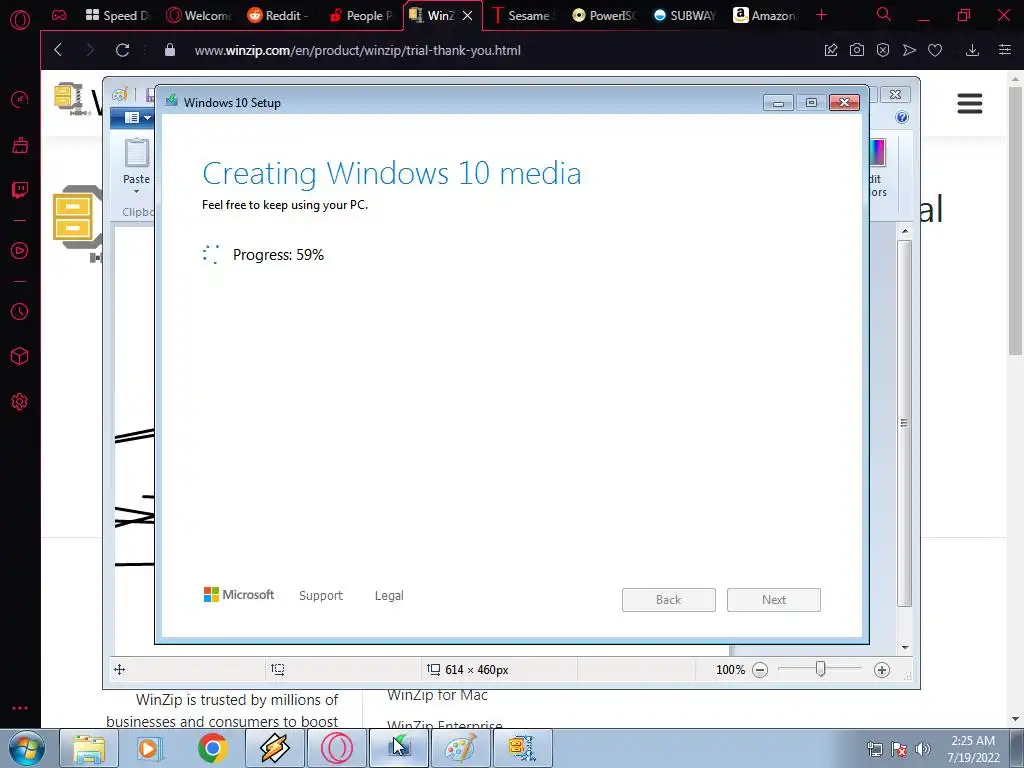
Task: Open the WinZip site hamburger menu
Action: [x=970, y=103]
